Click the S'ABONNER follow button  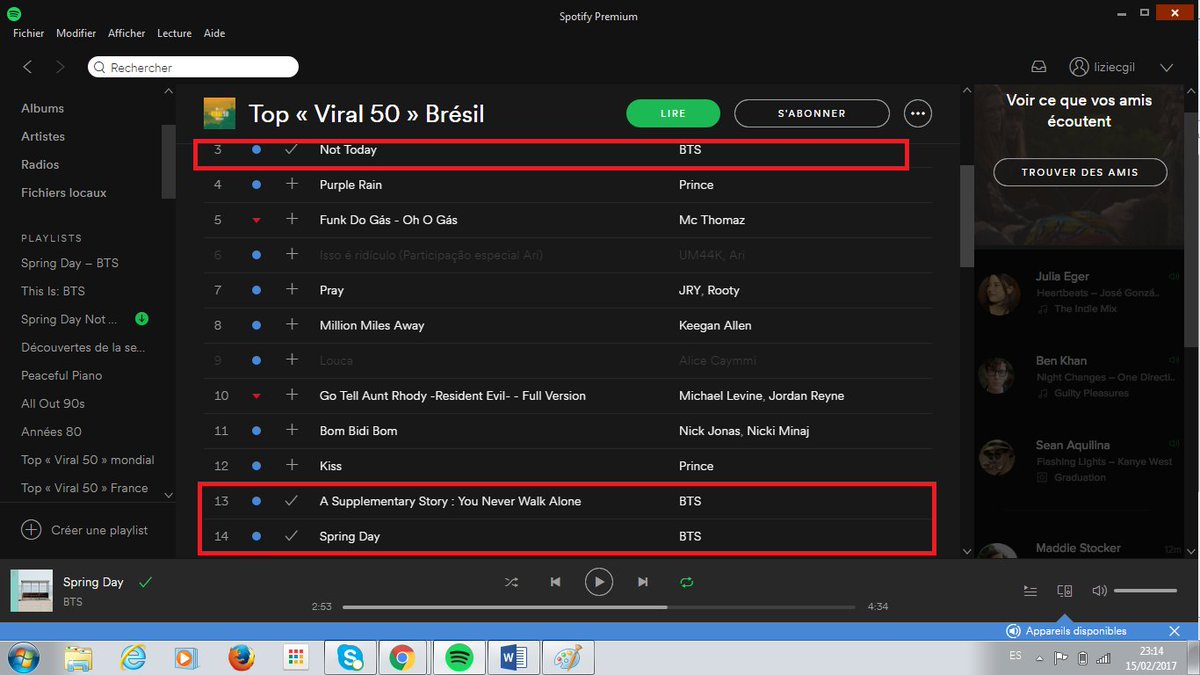click(811, 113)
